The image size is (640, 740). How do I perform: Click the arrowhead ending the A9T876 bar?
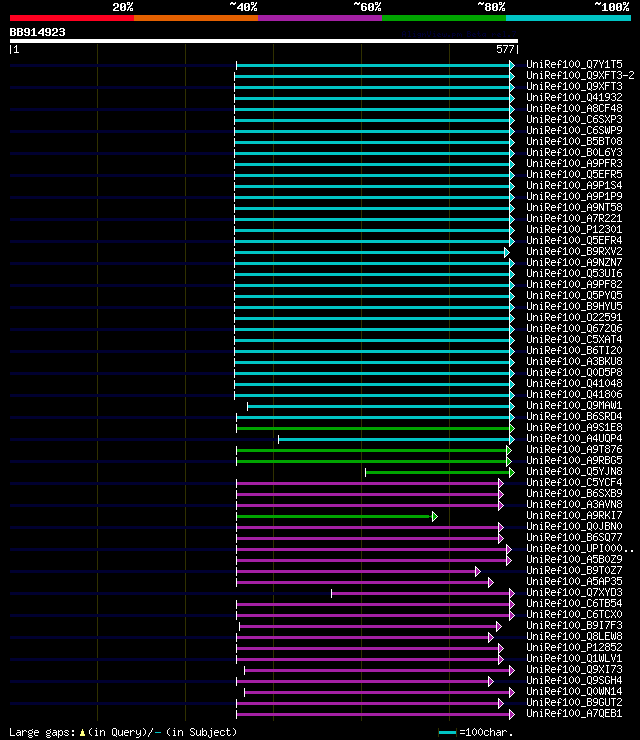point(508,450)
